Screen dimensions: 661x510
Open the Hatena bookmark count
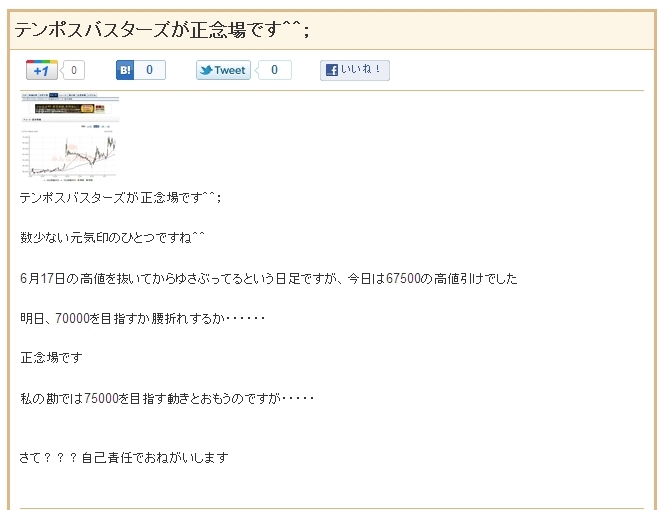tap(150, 70)
